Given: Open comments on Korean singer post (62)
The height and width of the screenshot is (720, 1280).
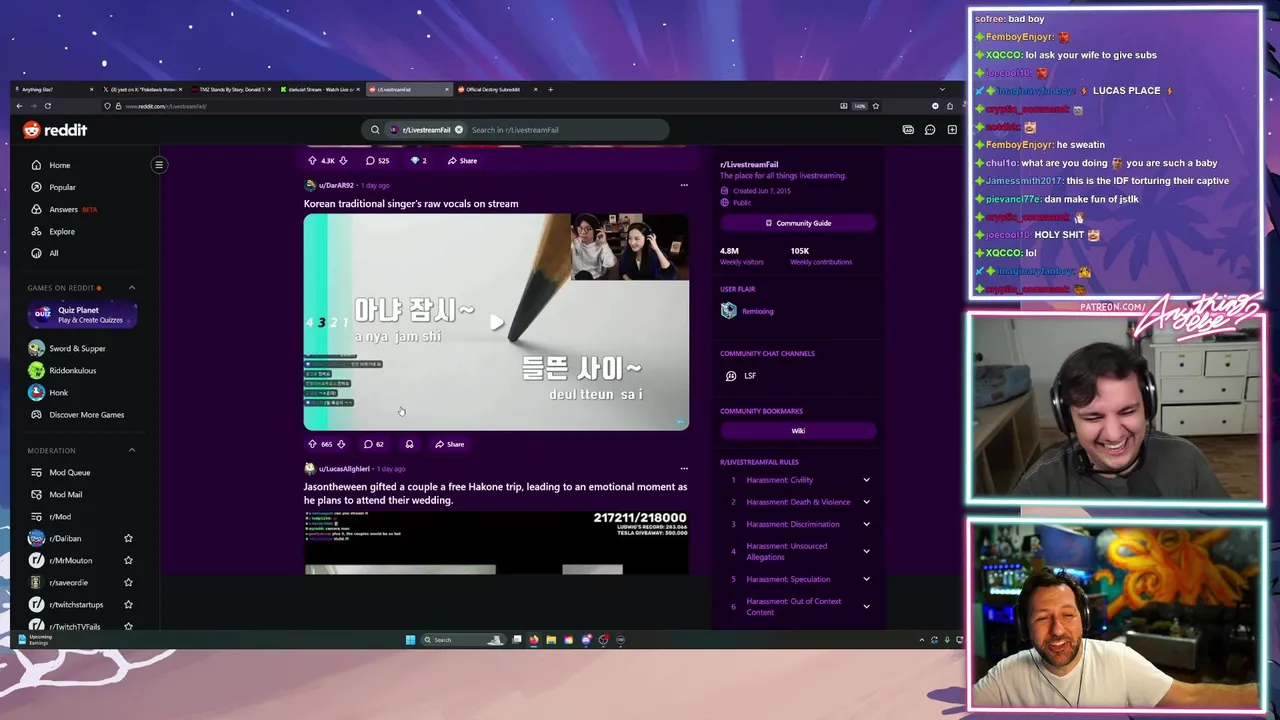Looking at the screenshot, I should (374, 444).
